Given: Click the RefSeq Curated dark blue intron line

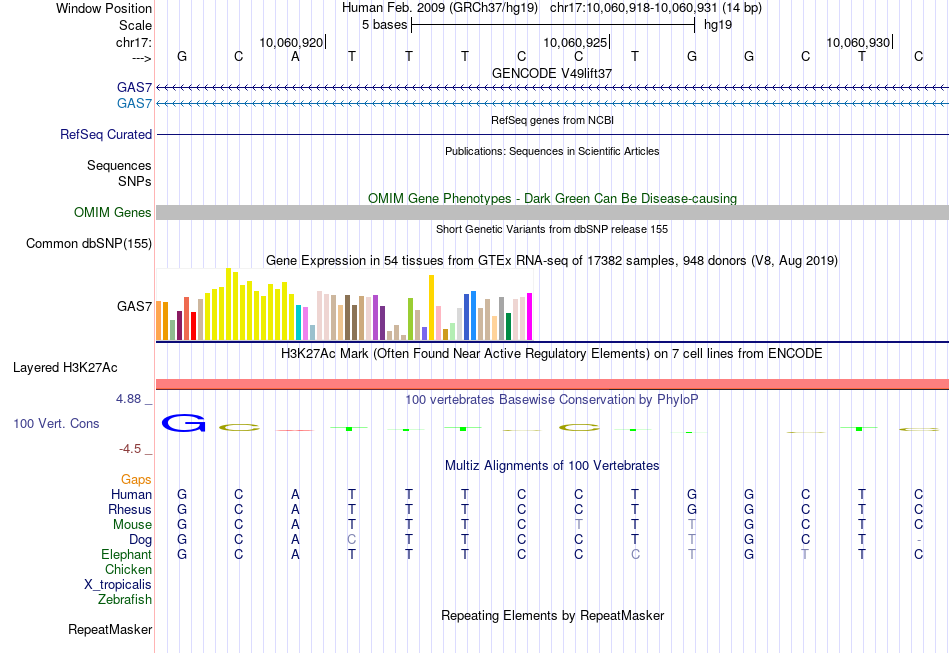Looking at the screenshot, I should point(552,134).
